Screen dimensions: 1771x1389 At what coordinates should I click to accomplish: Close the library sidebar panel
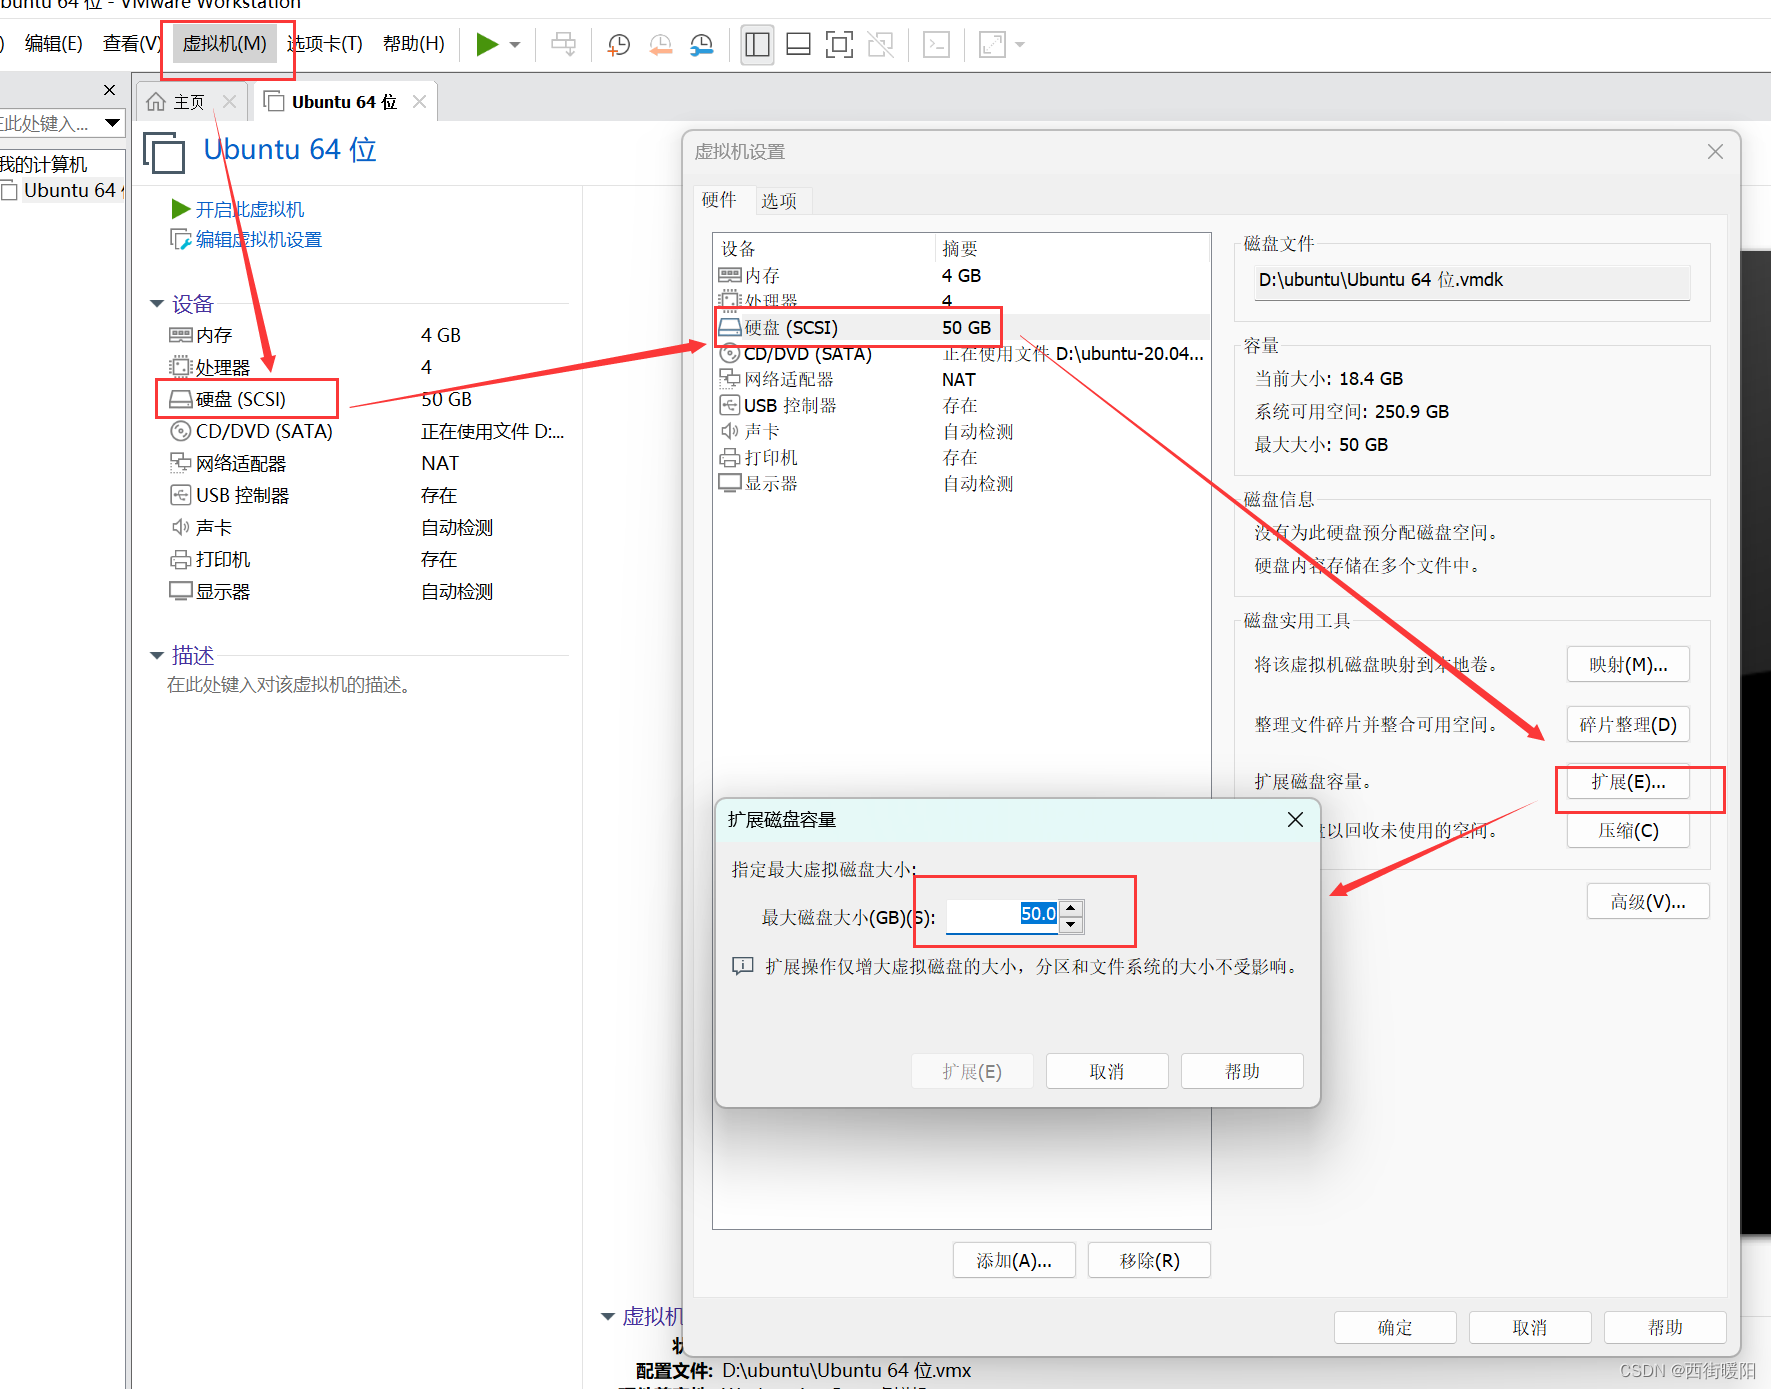pyautogui.click(x=109, y=90)
